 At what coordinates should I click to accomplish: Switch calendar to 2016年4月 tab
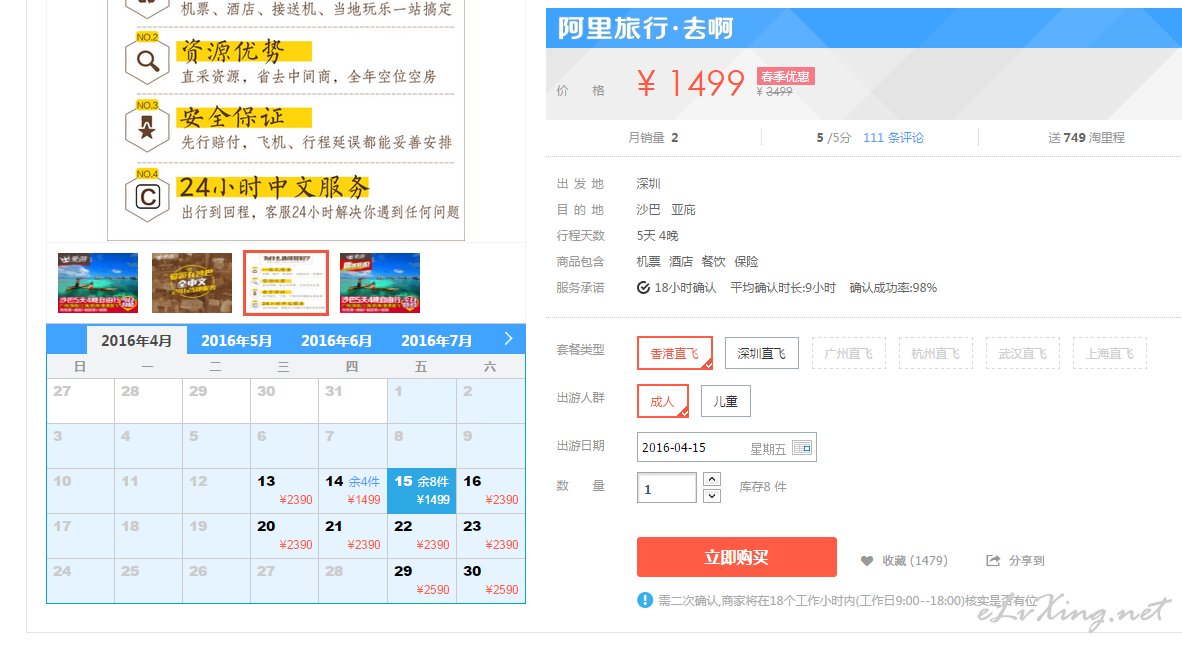[x=136, y=341]
